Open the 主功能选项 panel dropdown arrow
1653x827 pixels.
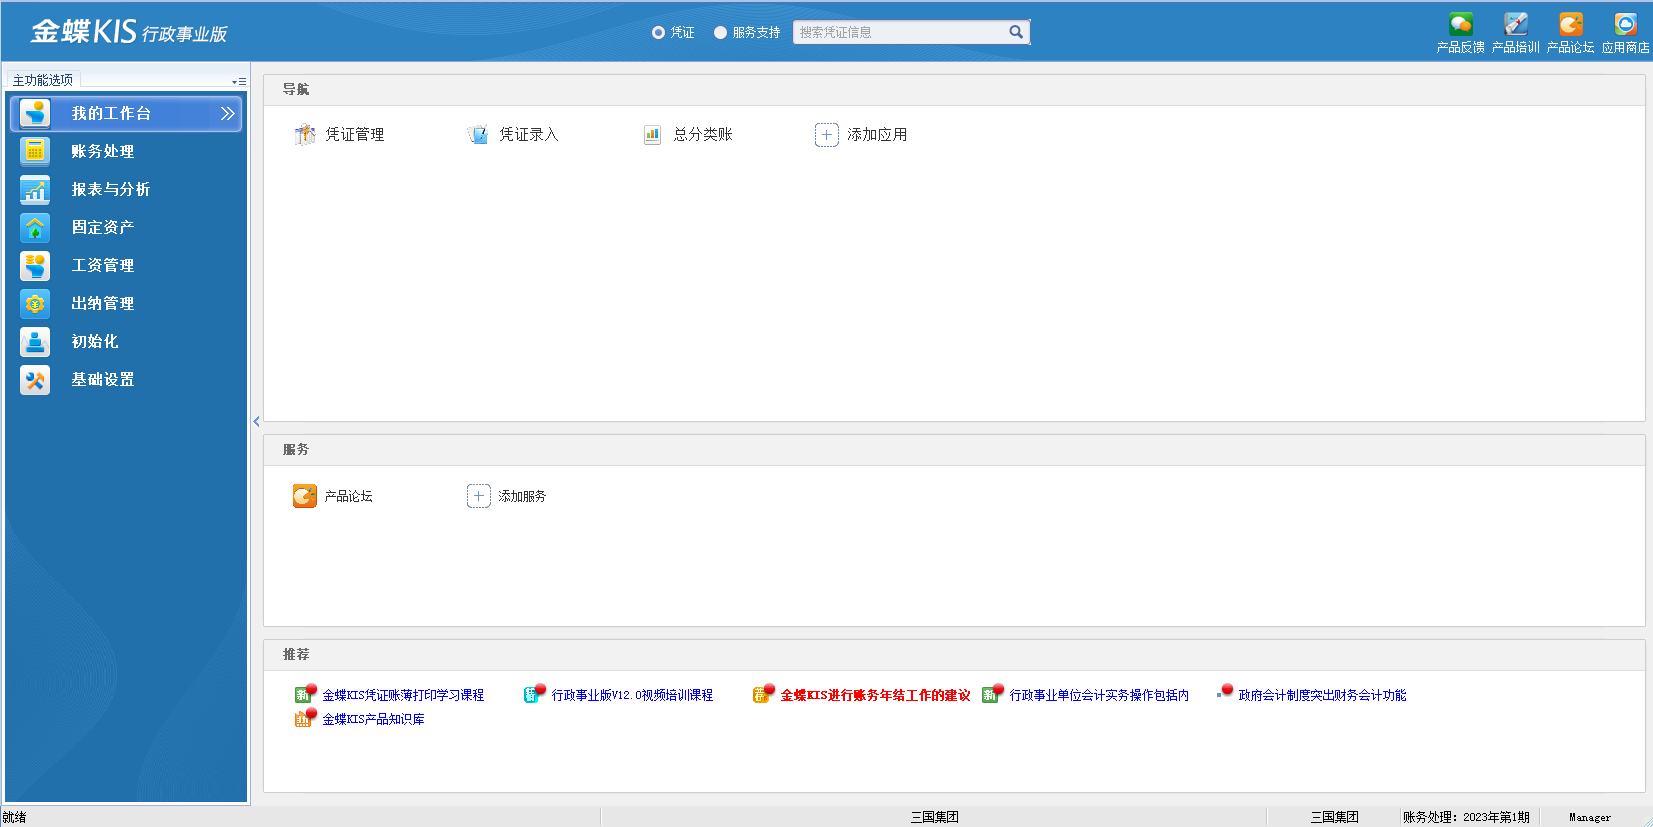pos(239,81)
